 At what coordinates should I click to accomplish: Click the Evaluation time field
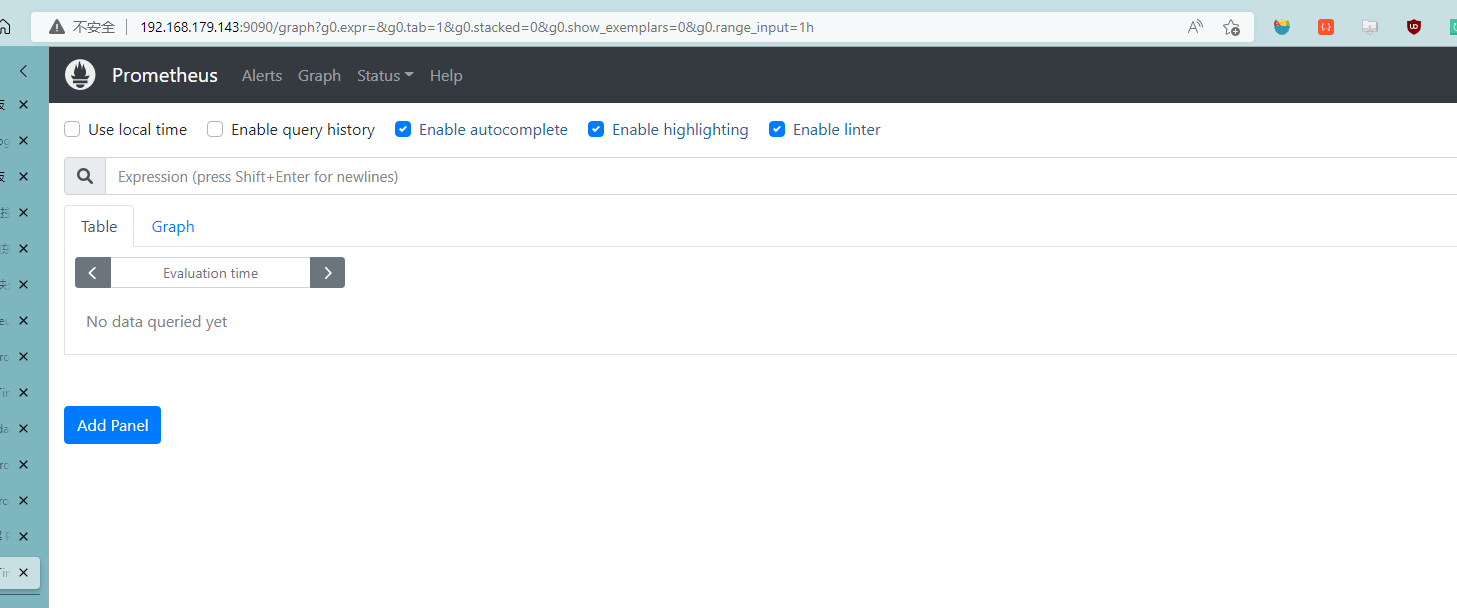point(210,273)
